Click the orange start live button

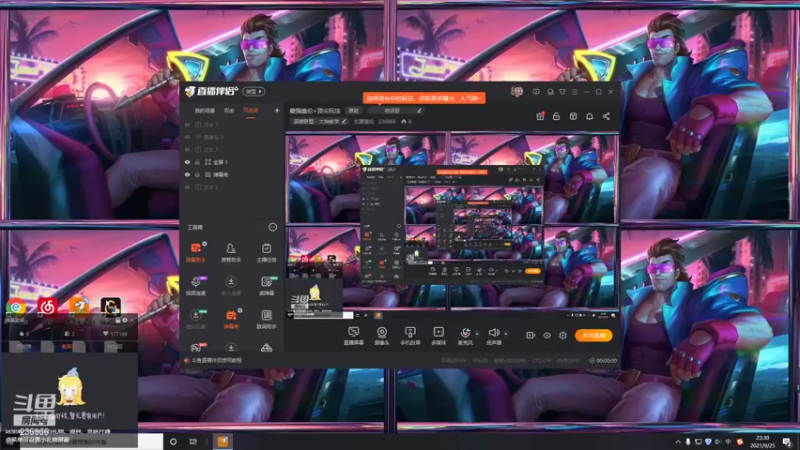click(x=593, y=335)
